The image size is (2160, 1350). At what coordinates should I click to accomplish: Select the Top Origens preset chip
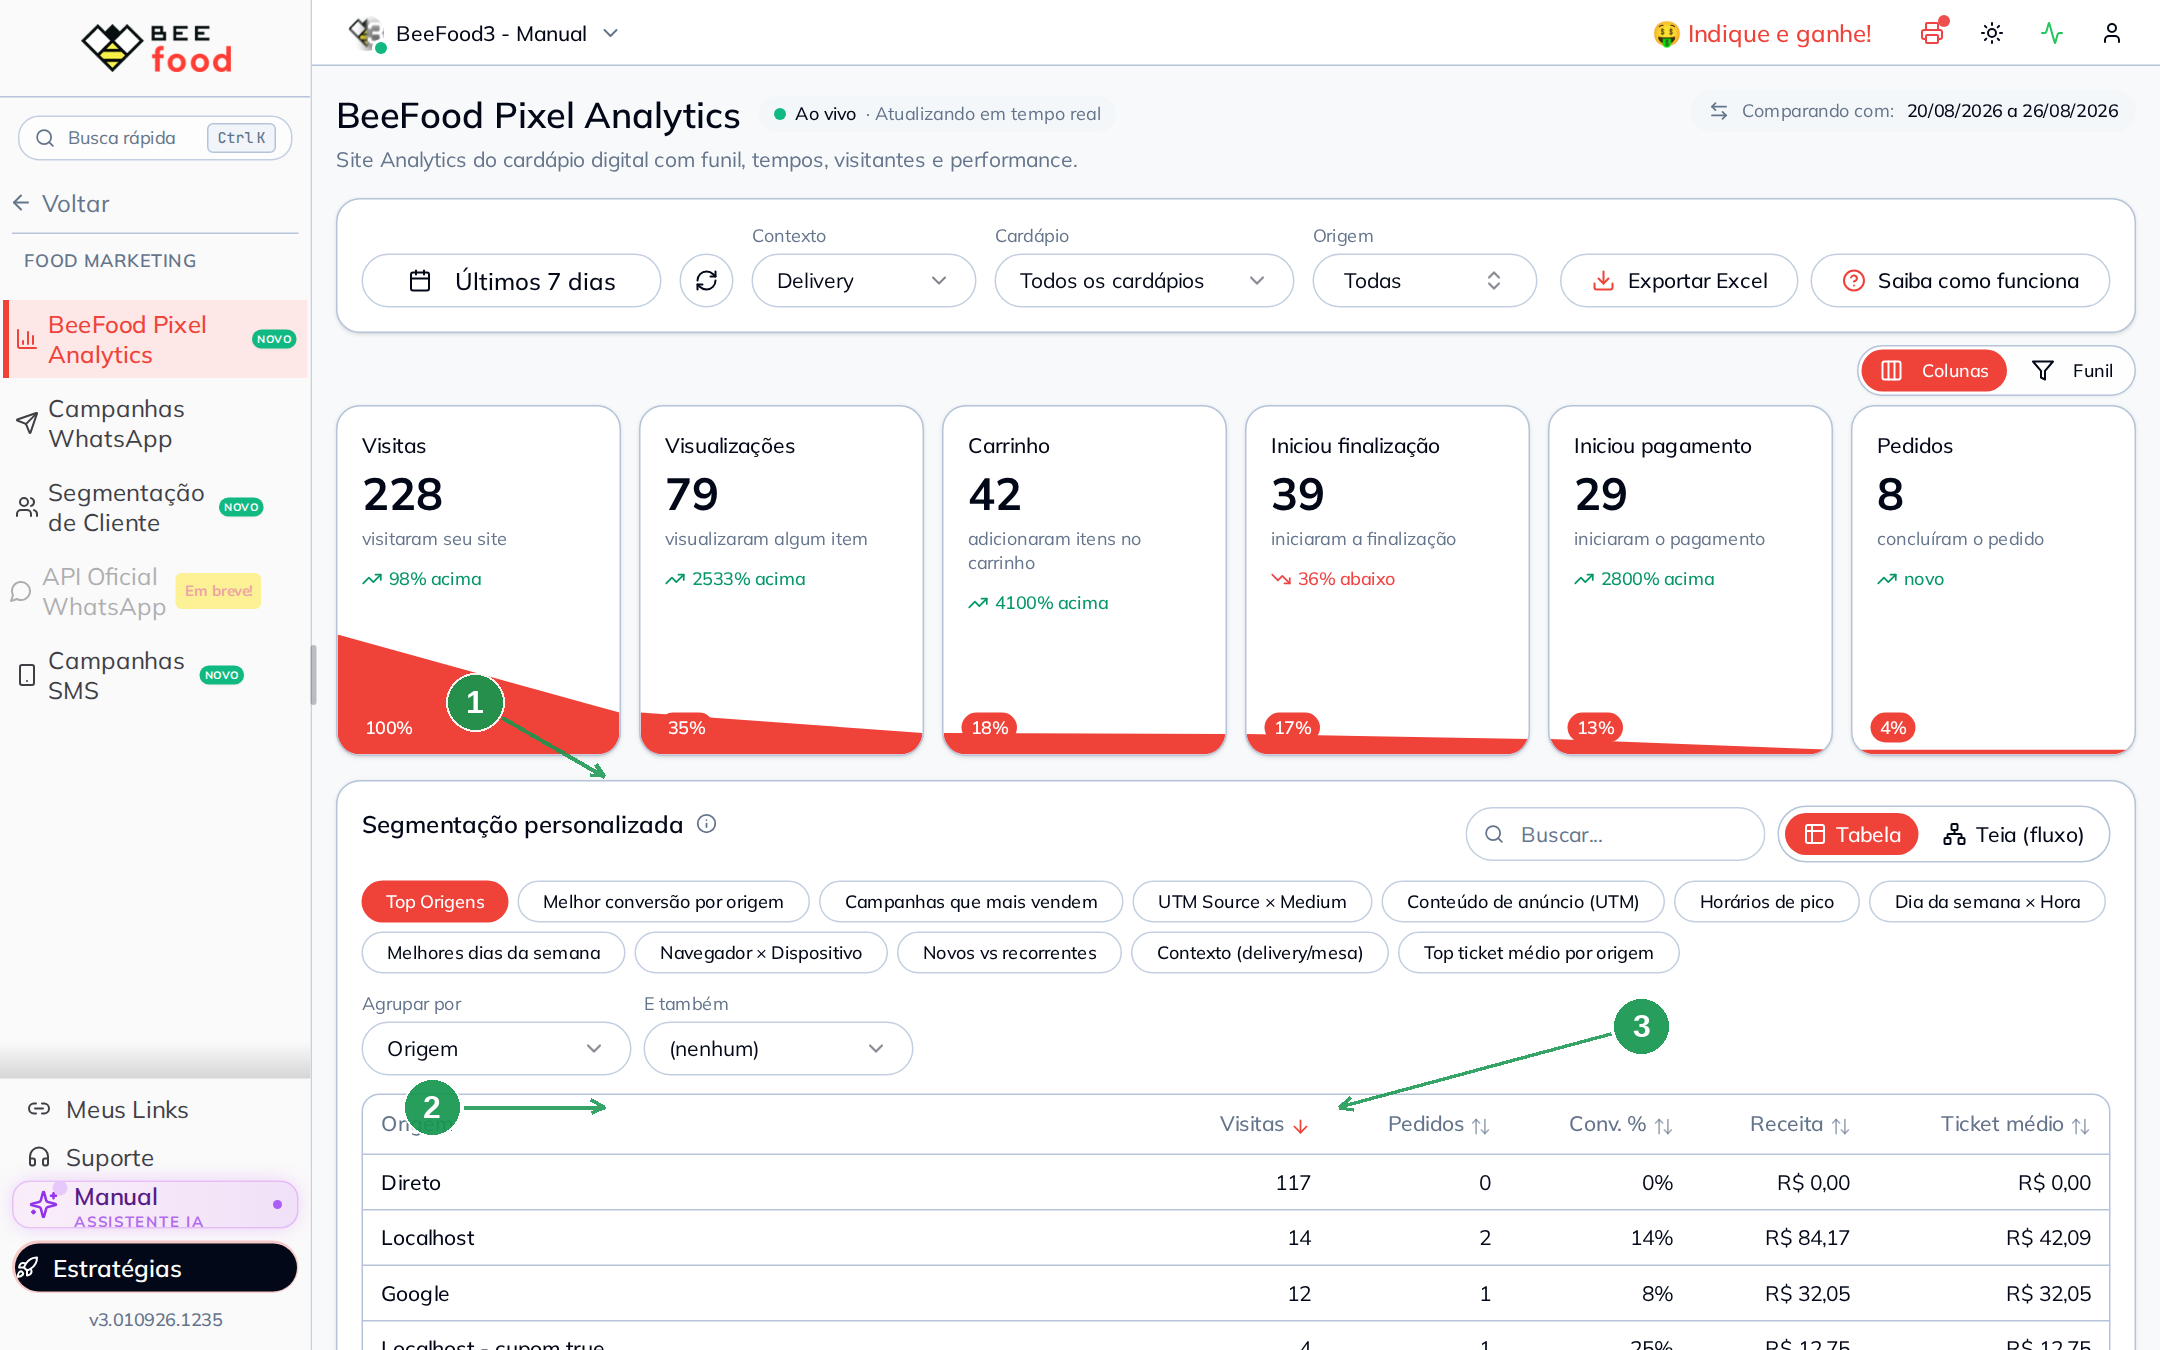coord(435,902)
